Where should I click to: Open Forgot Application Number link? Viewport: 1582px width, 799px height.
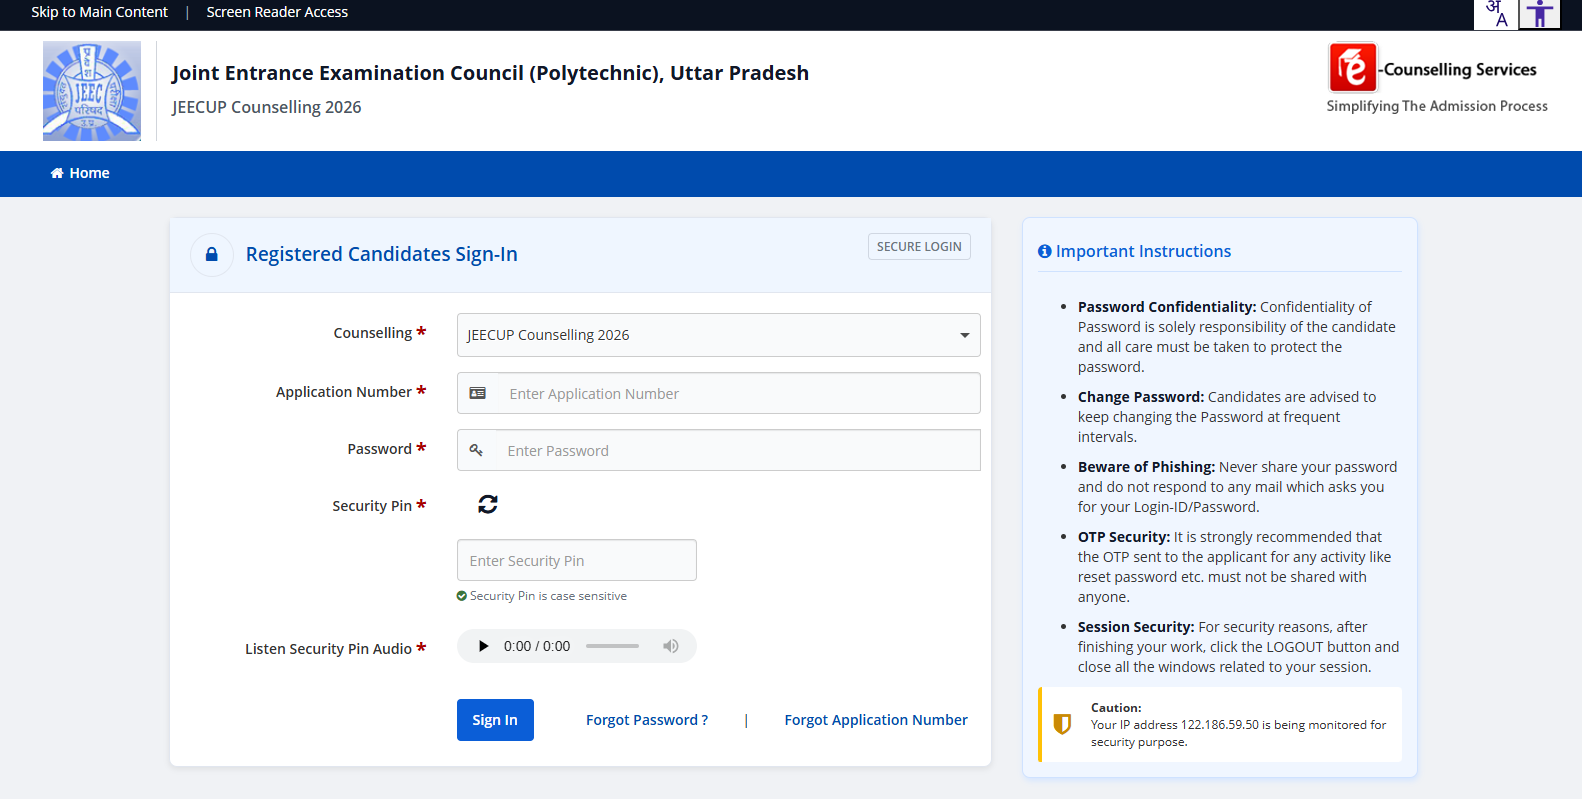[876, 720]
